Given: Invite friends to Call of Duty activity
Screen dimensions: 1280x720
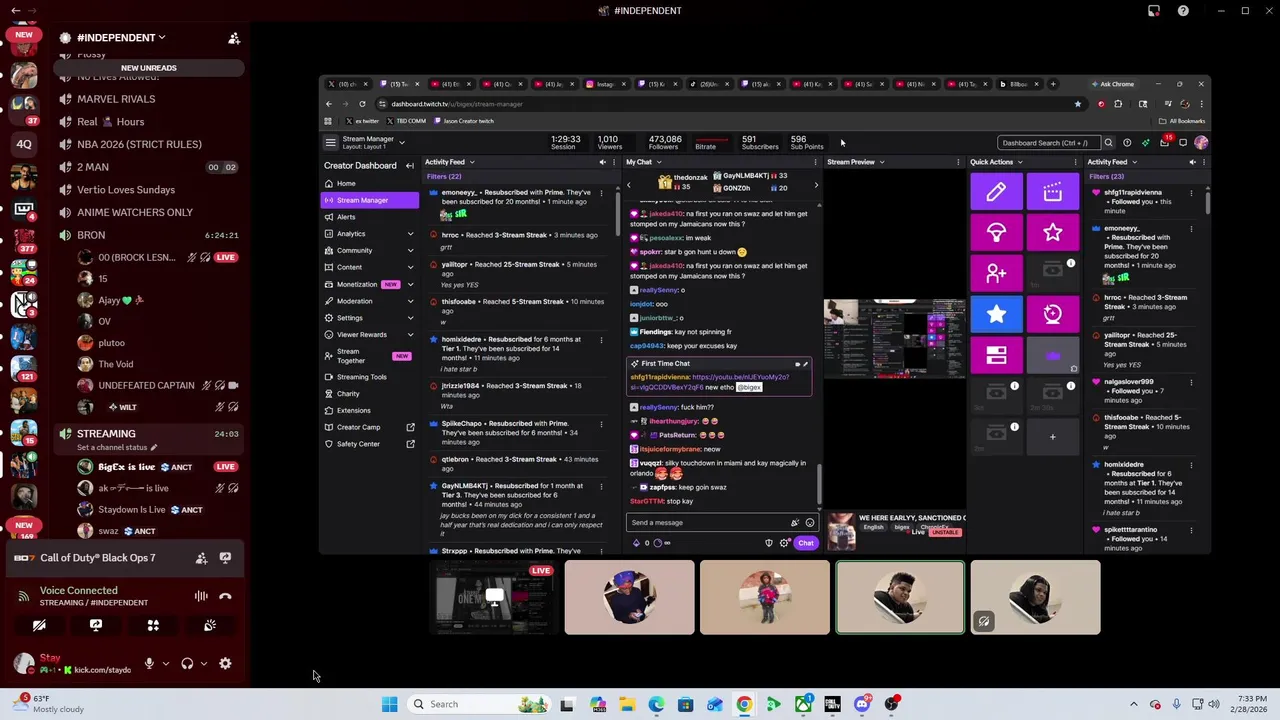Looking at the screenshot, I should click(201, 558).
